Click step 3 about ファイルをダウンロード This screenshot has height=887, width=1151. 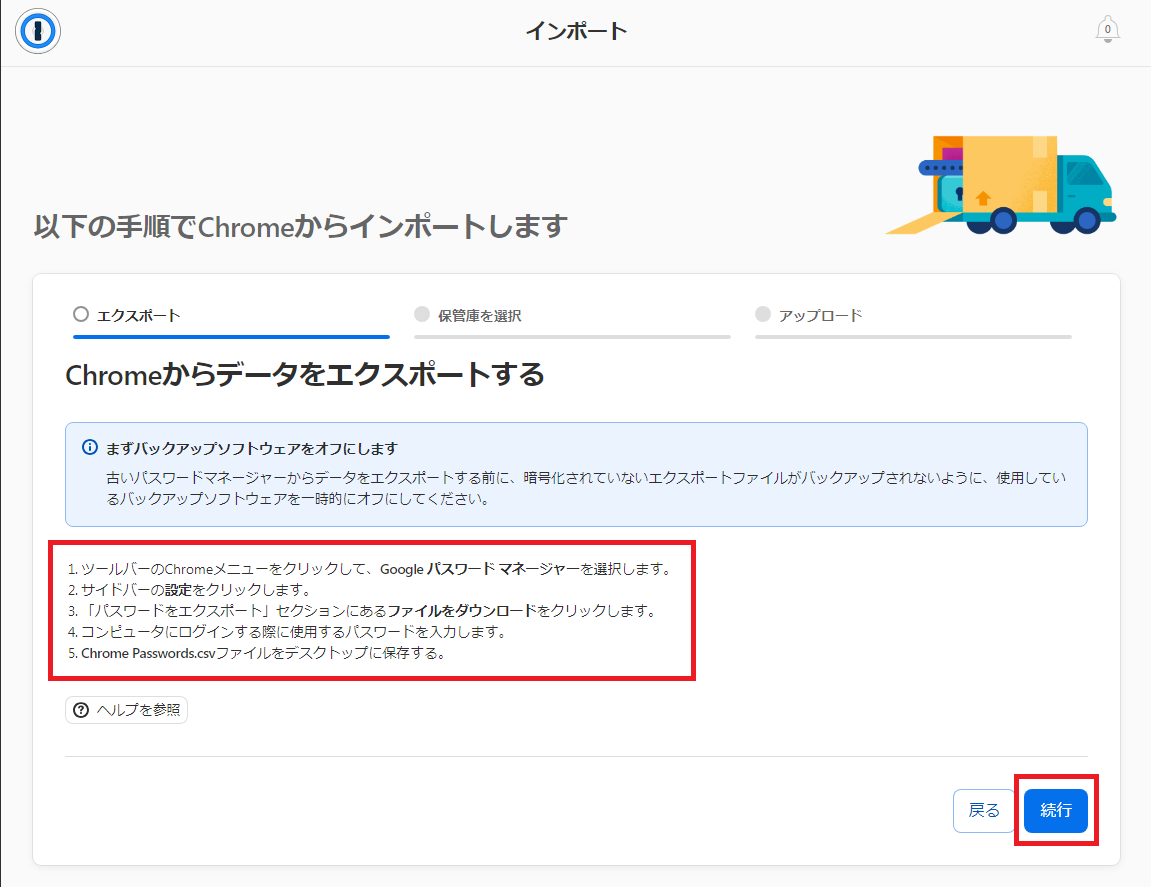(x=362, y=611)
